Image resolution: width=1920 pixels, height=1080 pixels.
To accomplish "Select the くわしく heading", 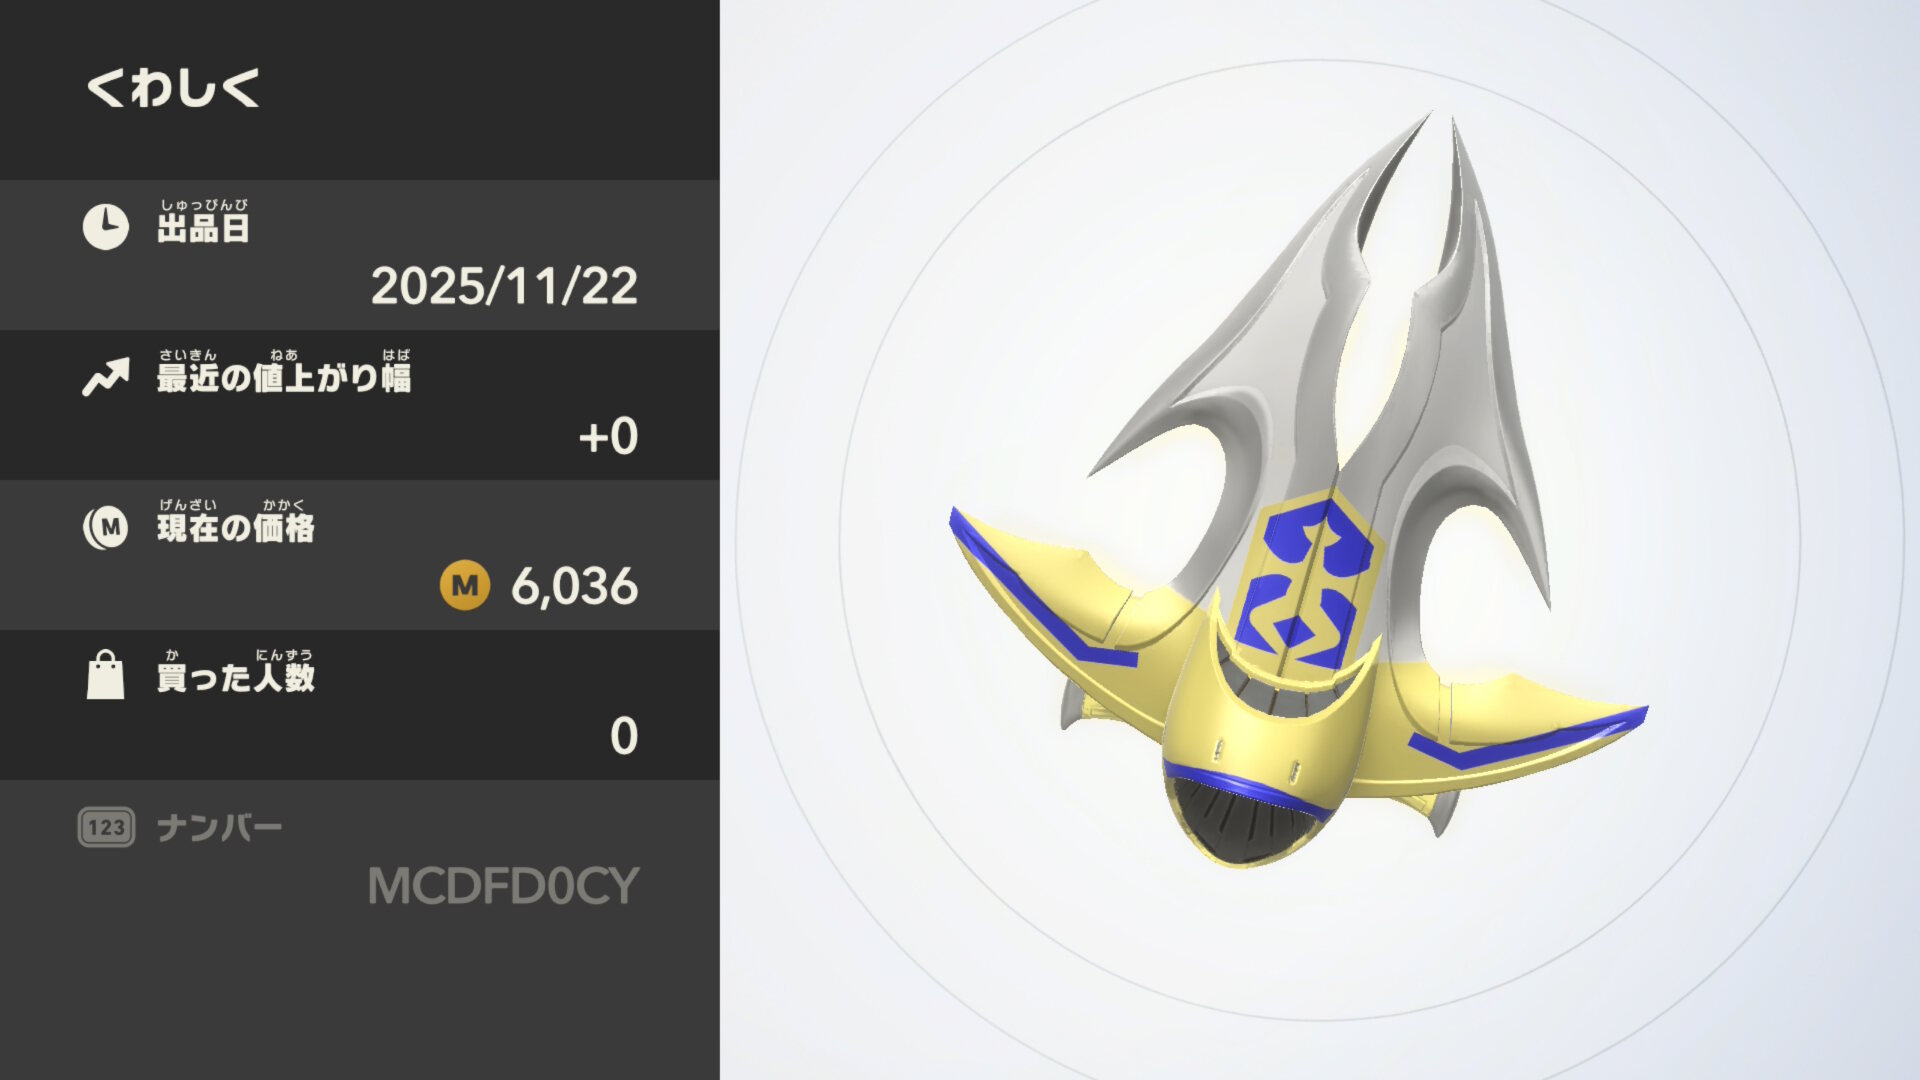I will pyautogui.click(x=173, y=88).
